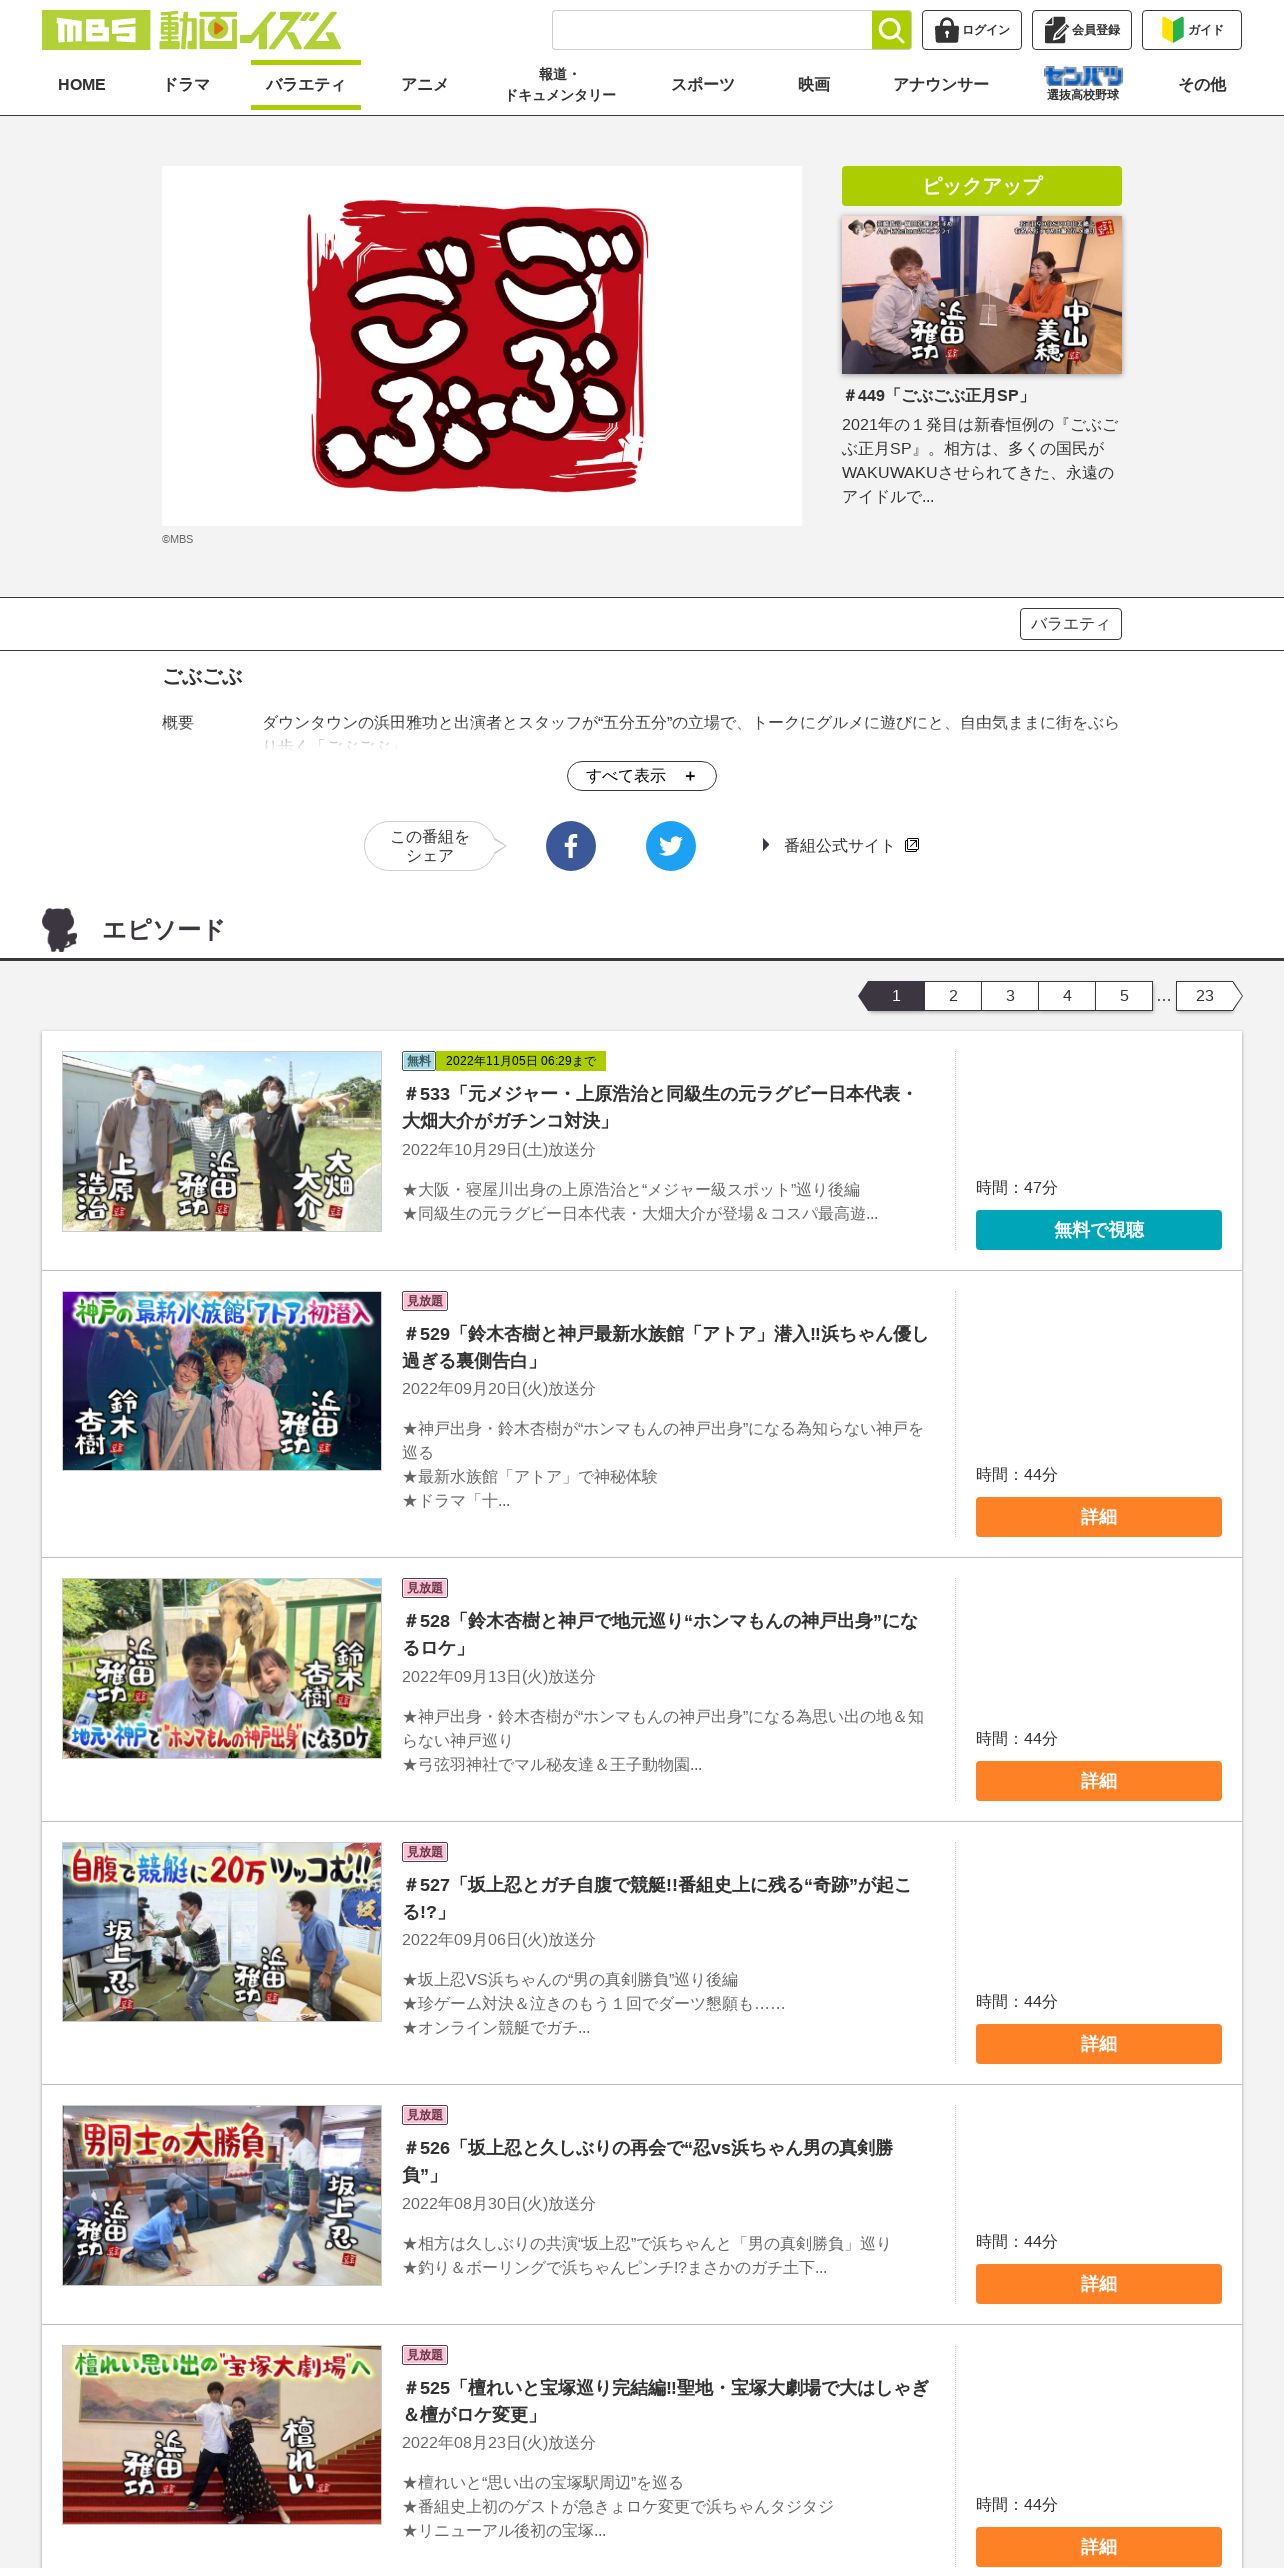This screenshot has width=1284, height=2568.
Task: Click the バラエティ genre tag
Action: pos(1071,624)
